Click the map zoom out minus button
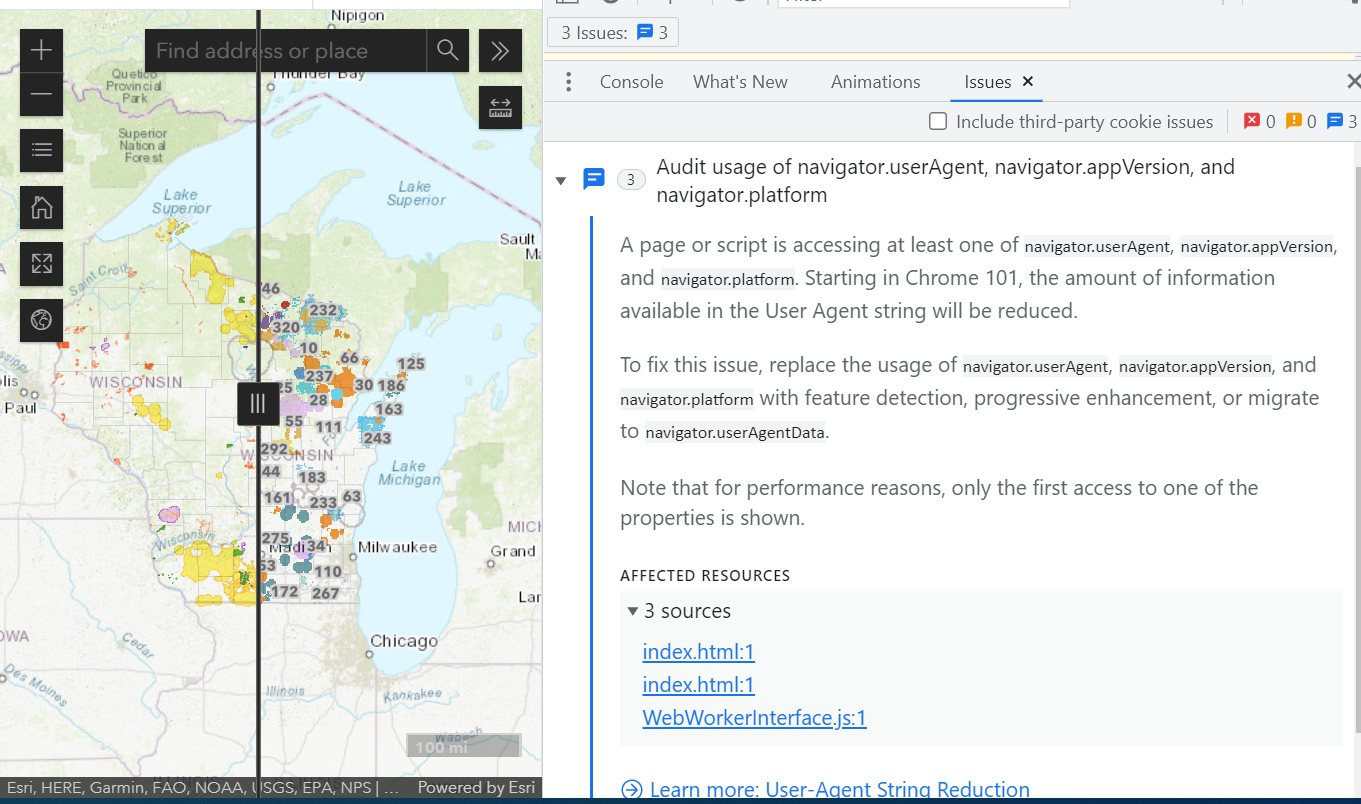1361x804 pixels. point(41,95)
